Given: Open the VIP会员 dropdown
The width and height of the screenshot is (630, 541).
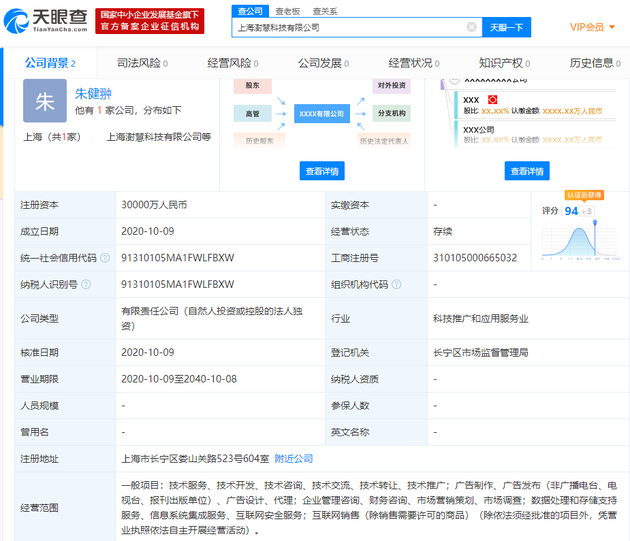Looking at the screenshot, I should tap(592, 27).
